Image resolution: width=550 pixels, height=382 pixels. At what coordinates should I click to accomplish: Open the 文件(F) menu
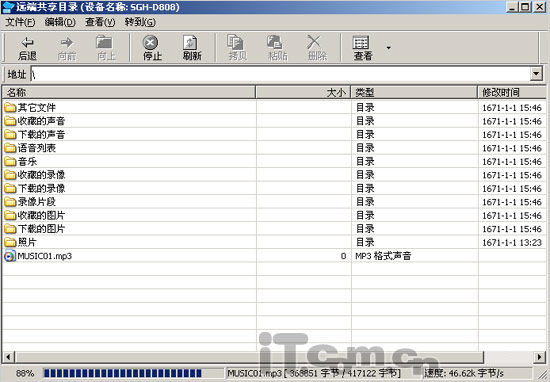pyautogui.click(x=20, y=22)
